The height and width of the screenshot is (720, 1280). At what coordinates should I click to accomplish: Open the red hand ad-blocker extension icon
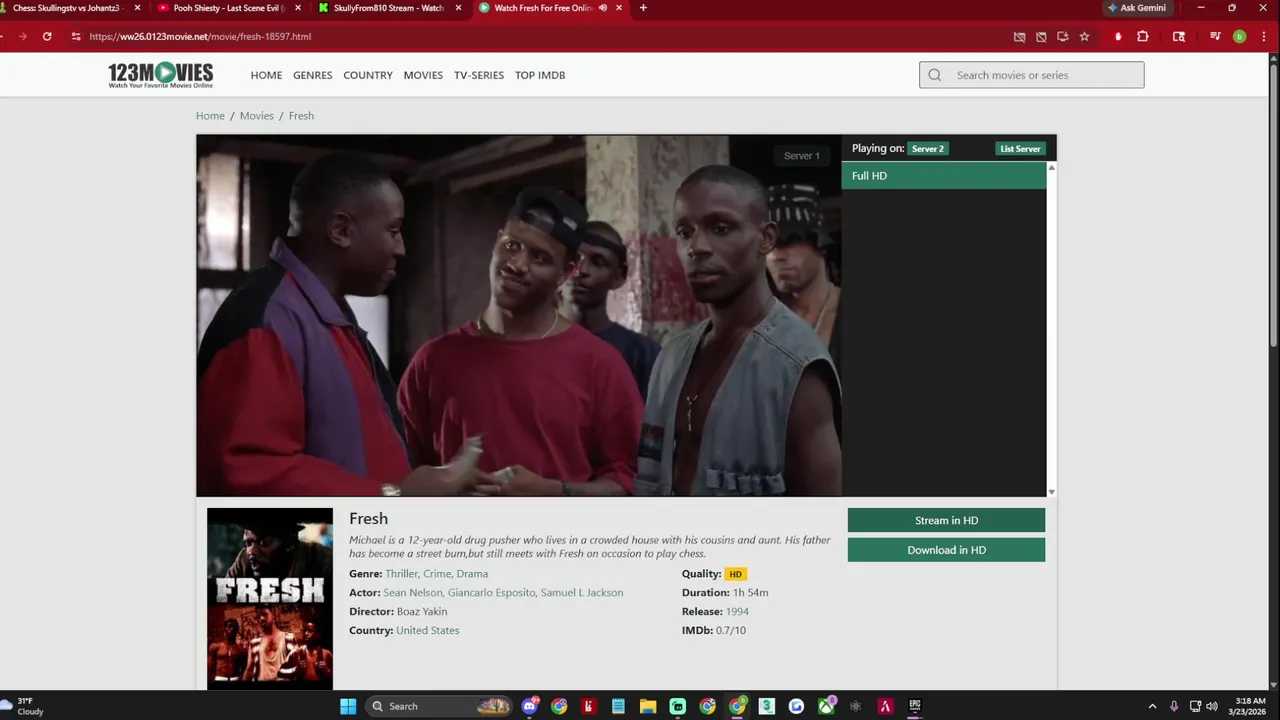point(1118,36)
